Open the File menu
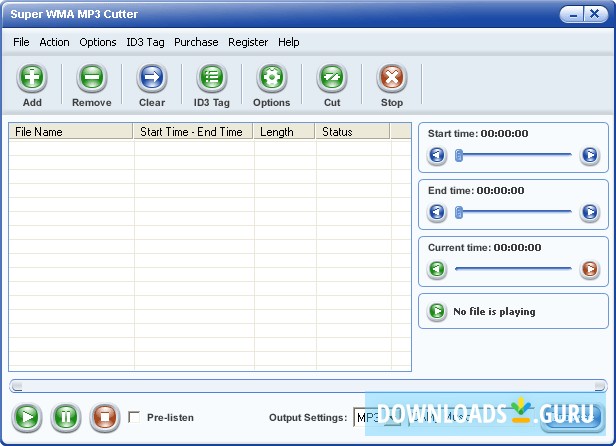Viewport: 616px width, 446px height. tap(21, 42)
